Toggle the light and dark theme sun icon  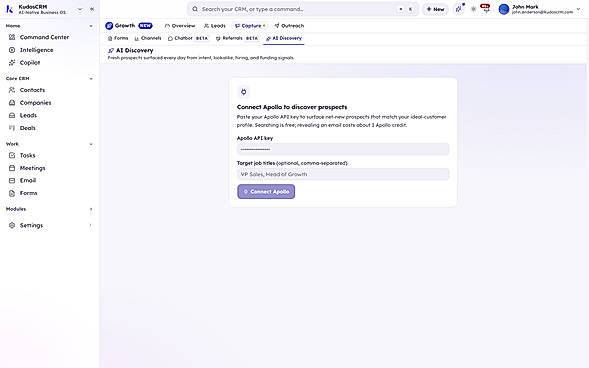473,9
